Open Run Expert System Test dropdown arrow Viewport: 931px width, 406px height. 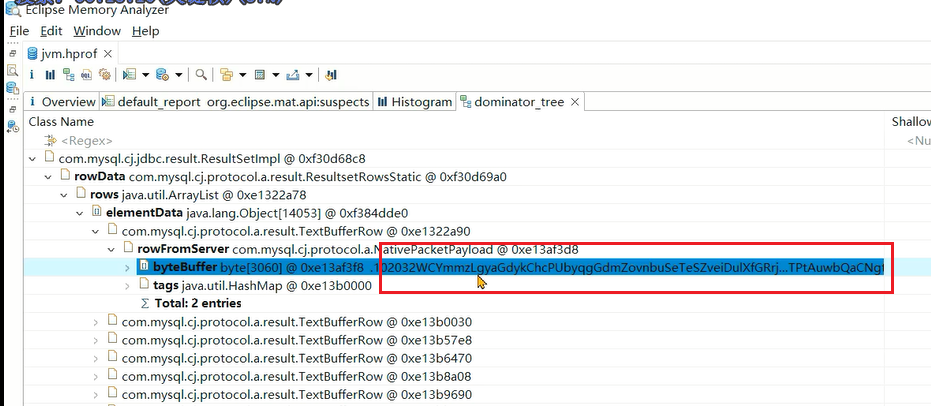pyautogui.click(x=145, y=75)
